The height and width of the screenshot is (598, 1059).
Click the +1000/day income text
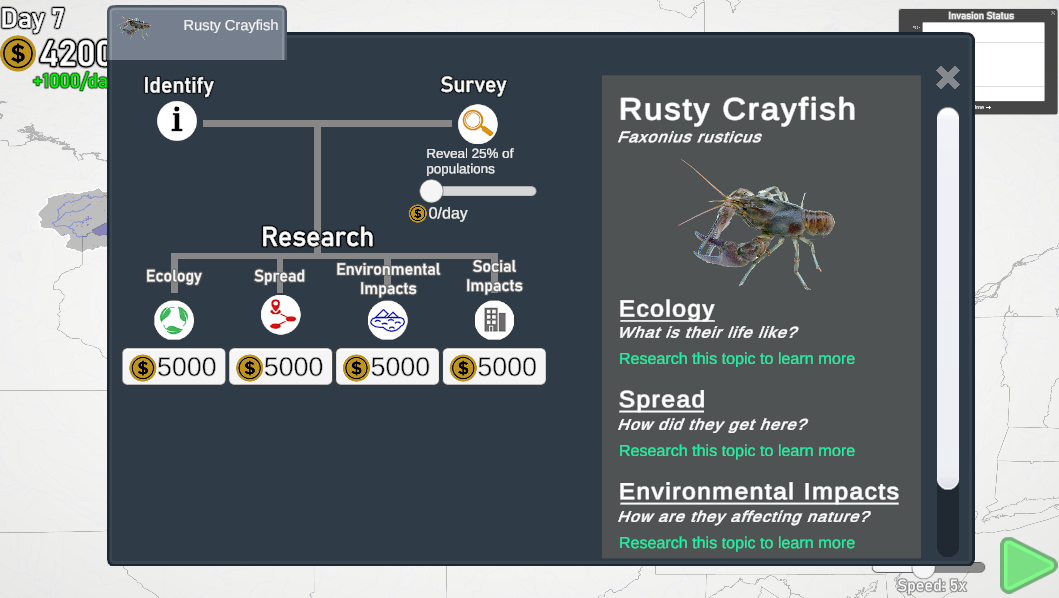tap(70, 81)
